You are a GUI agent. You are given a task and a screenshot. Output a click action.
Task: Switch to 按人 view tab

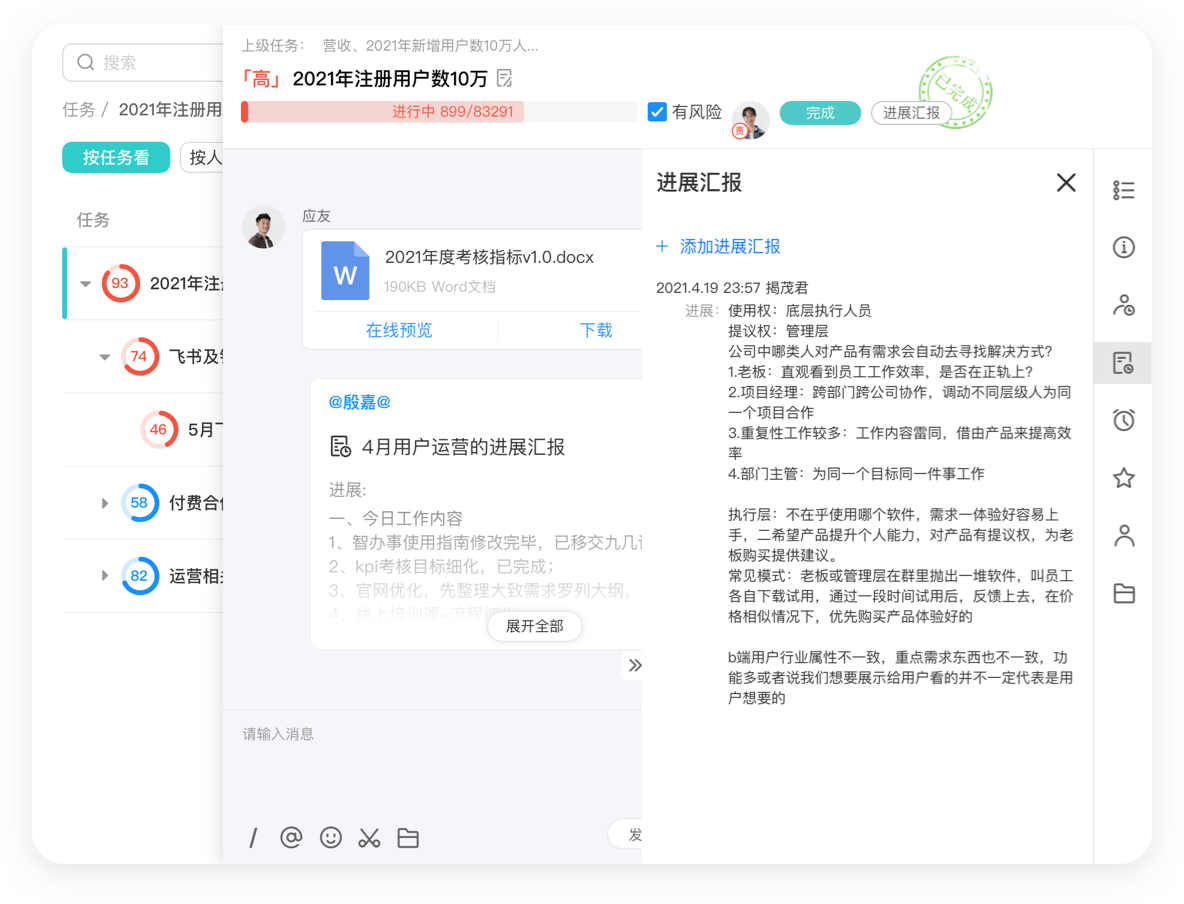202,157
